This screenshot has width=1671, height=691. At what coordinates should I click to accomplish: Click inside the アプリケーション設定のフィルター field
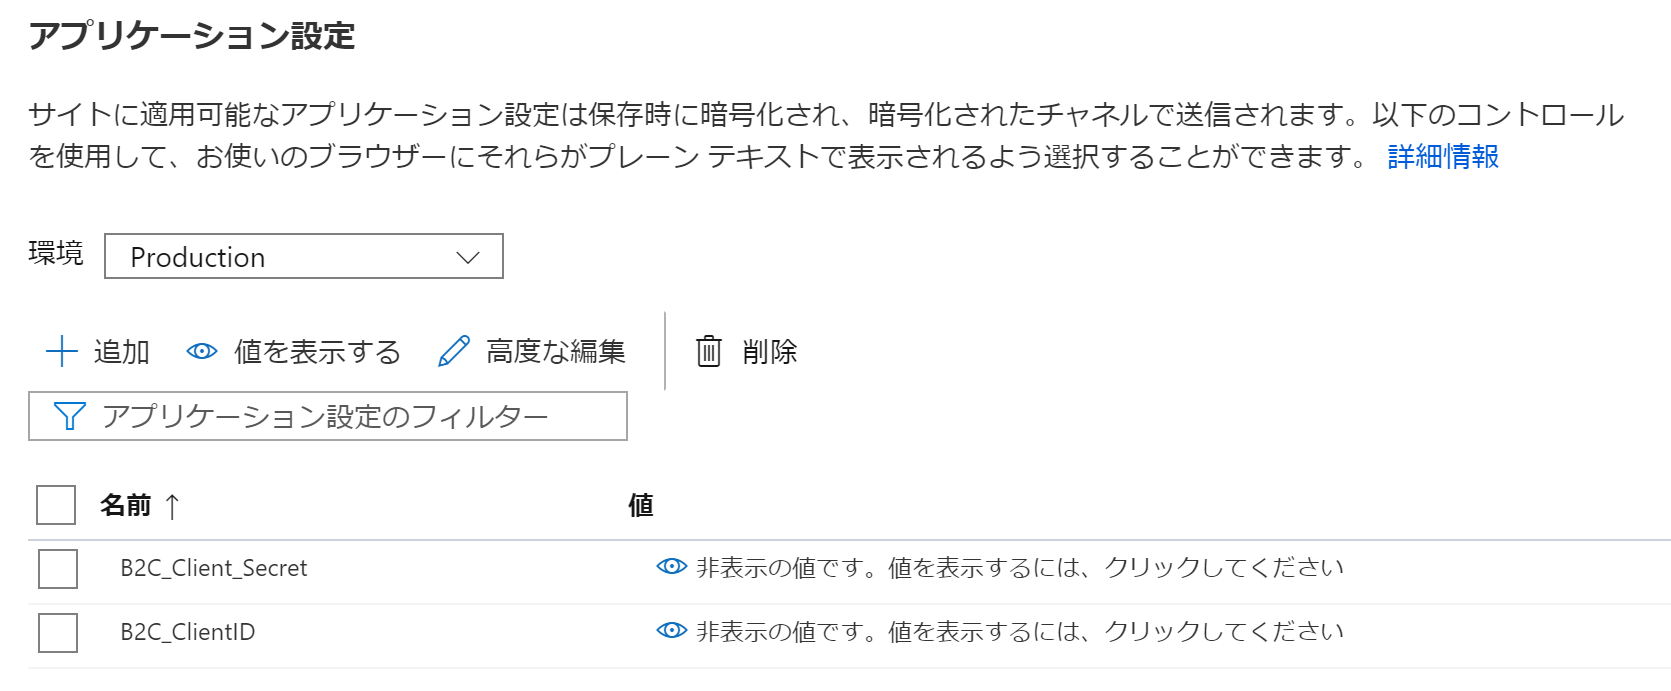[330, 416]
